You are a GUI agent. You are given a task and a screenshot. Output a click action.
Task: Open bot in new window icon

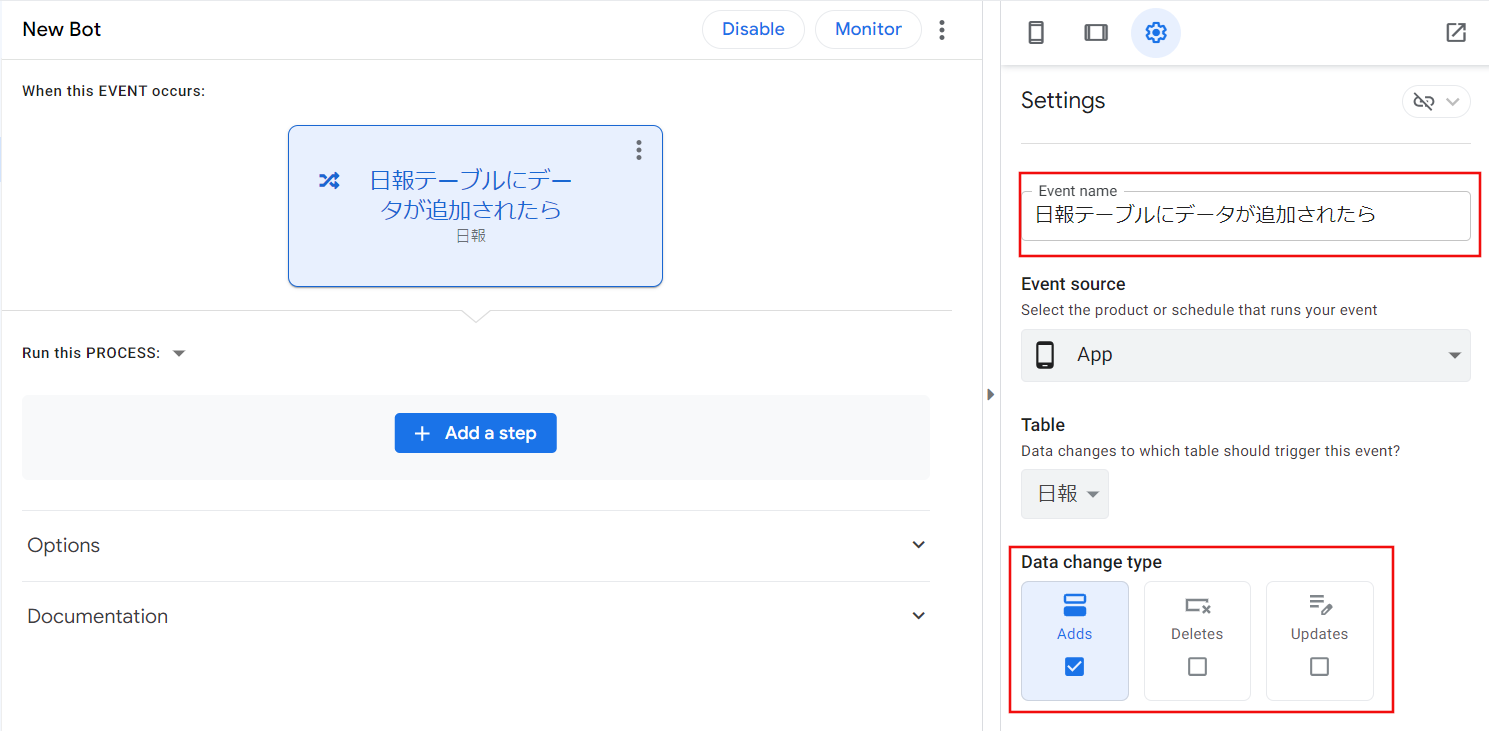tap(1455, 32)
